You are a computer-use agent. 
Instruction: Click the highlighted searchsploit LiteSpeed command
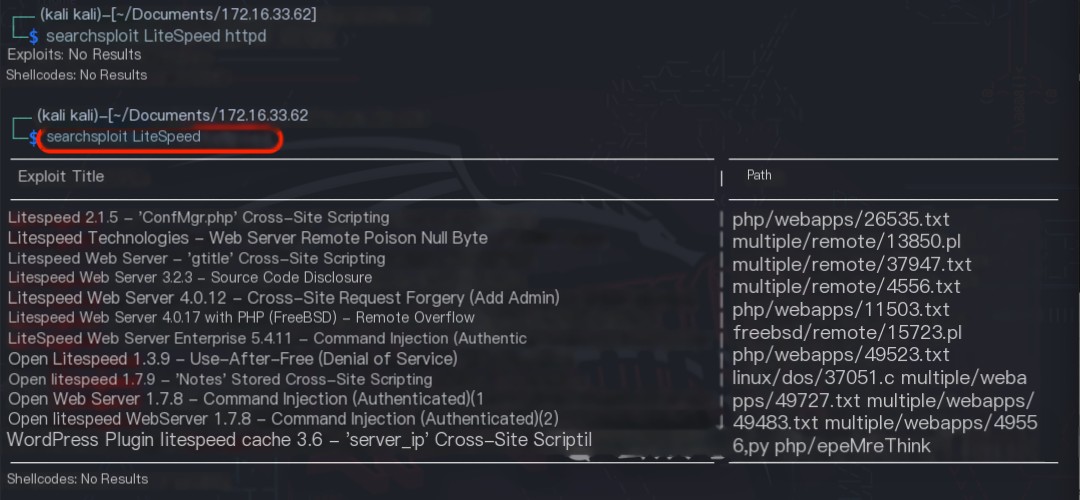tap(123, 136)
